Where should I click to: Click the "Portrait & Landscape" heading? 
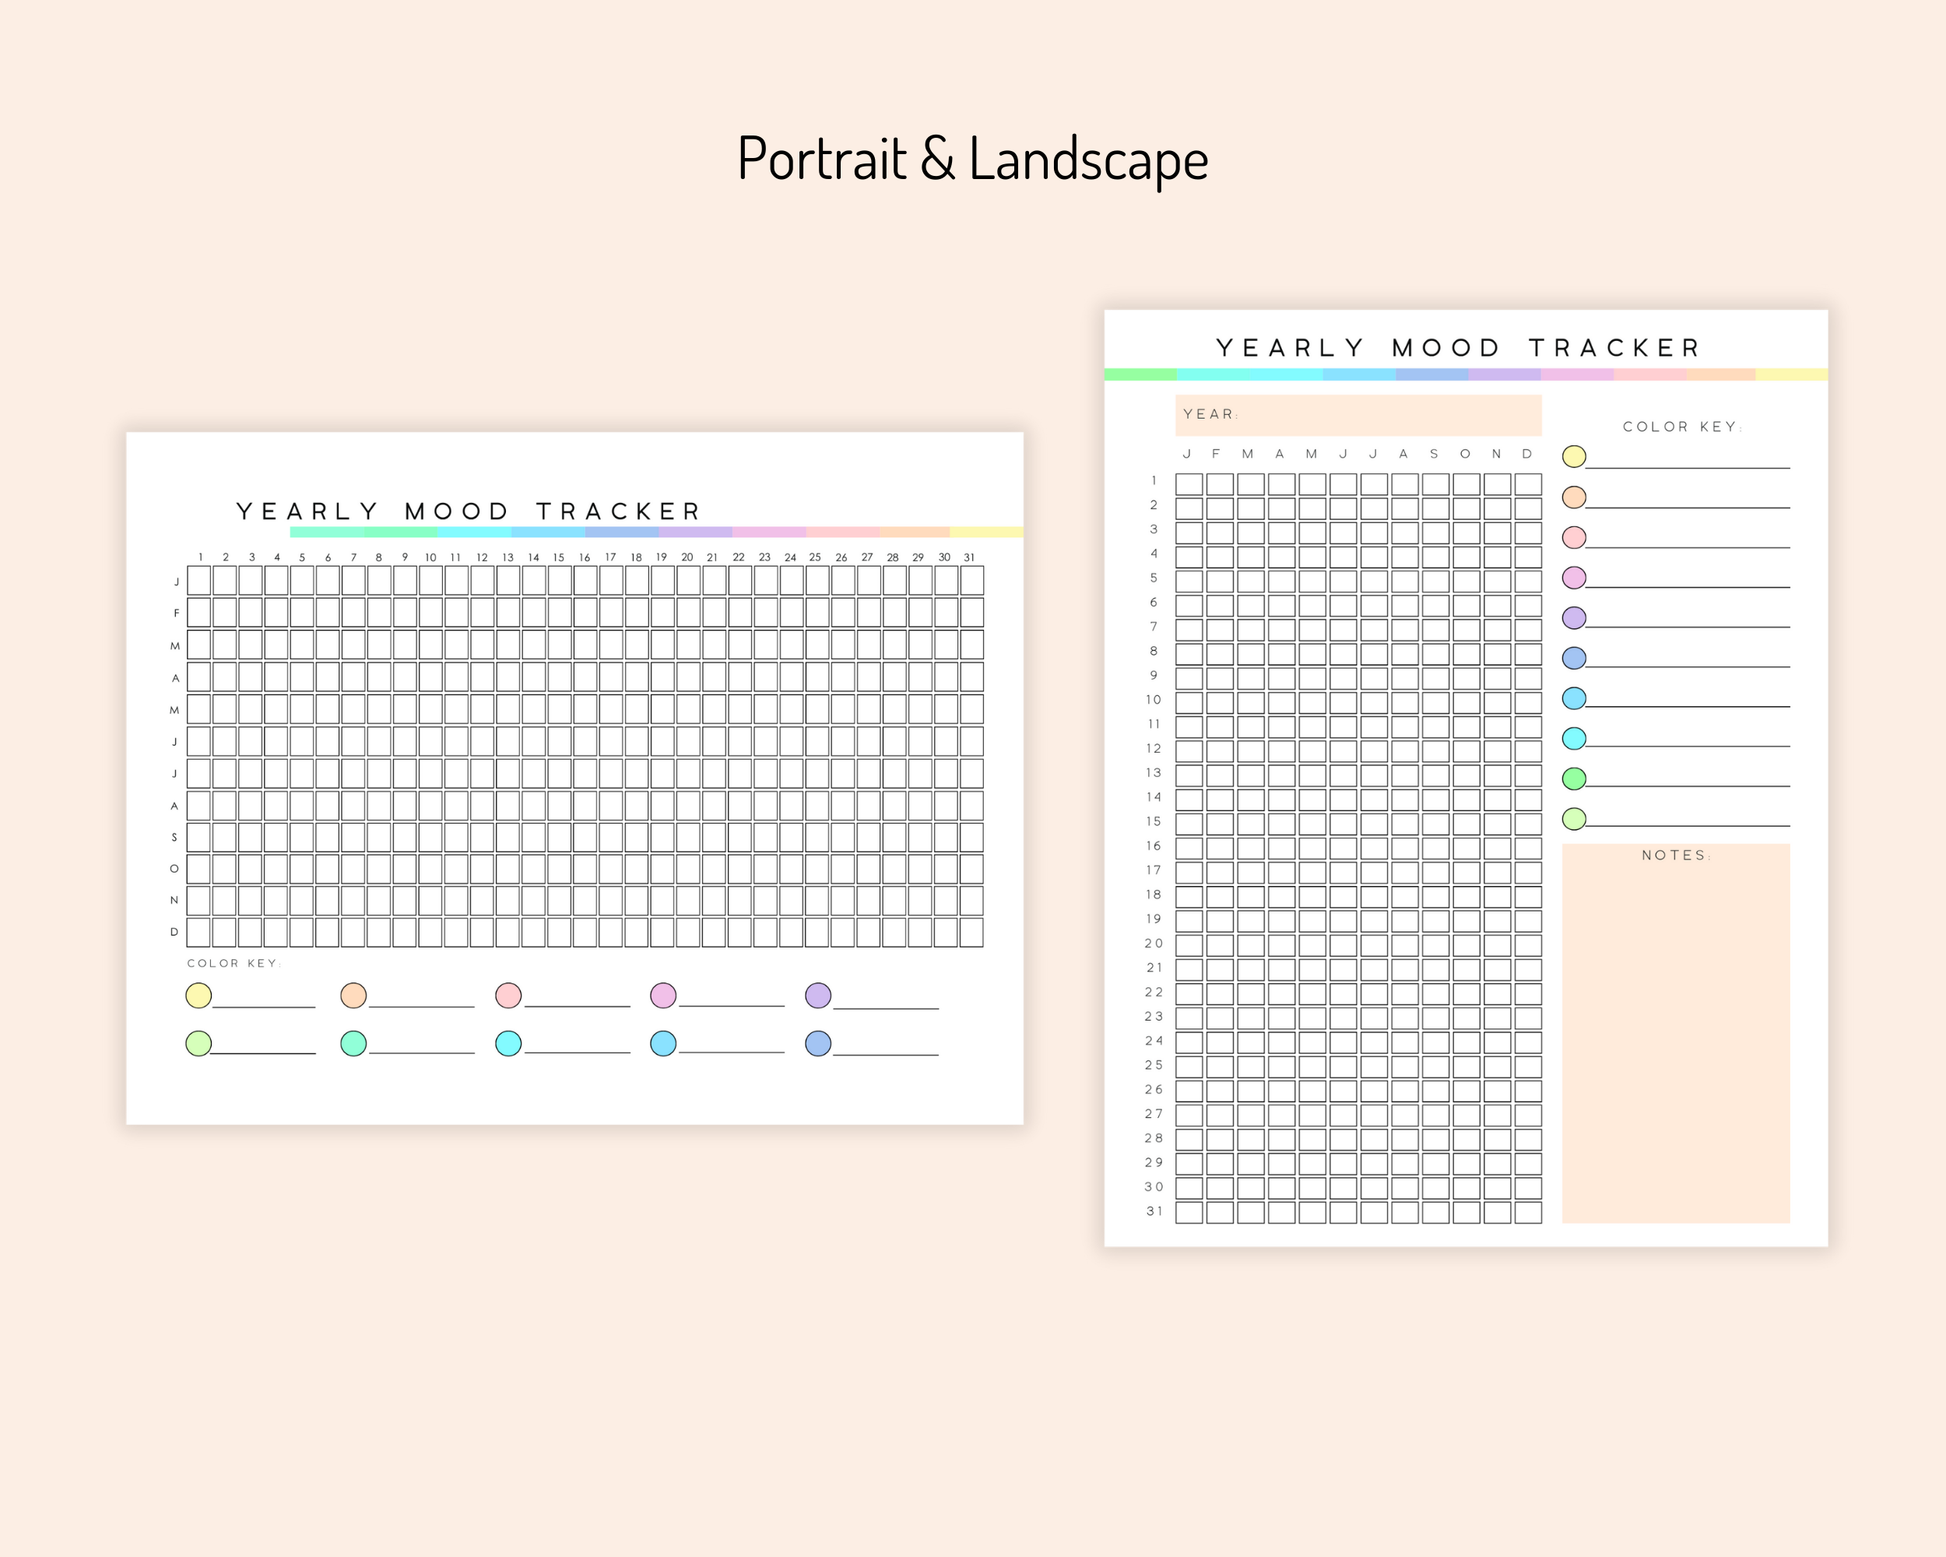coord(972,158)
